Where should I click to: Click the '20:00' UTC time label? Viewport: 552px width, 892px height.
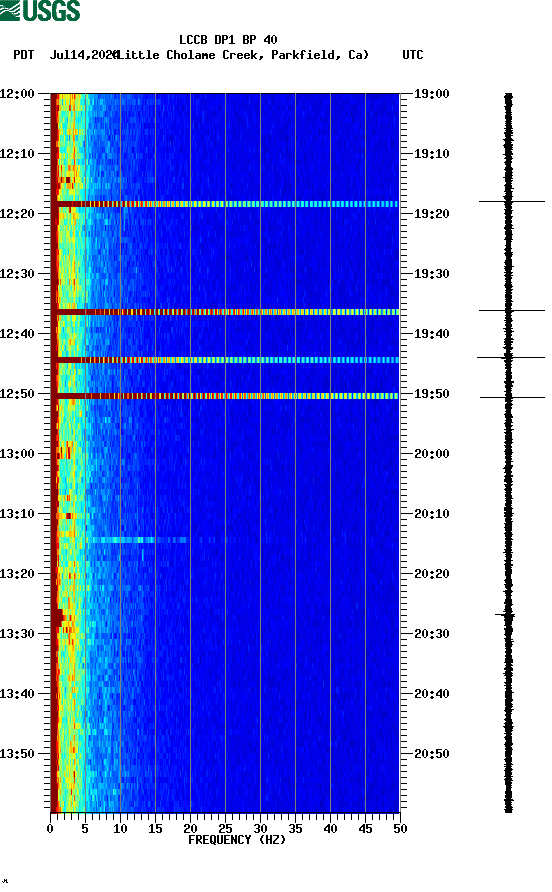pyautogui.click(x=431, y=453)
